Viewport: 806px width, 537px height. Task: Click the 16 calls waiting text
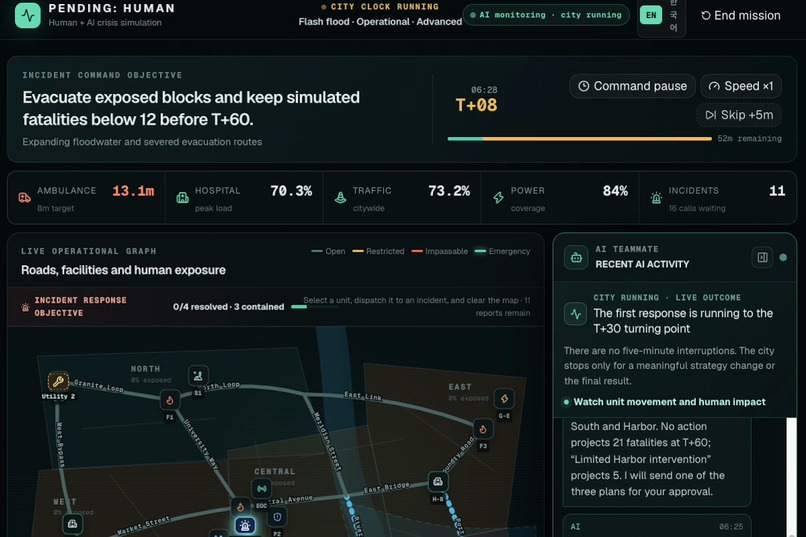pyautogui.click(x=697, y=208)
